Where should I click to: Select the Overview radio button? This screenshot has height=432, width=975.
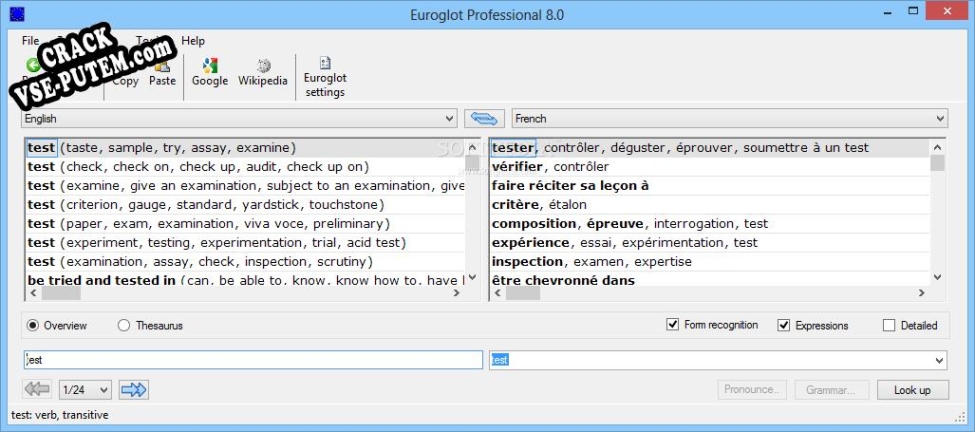coord(33,325)
